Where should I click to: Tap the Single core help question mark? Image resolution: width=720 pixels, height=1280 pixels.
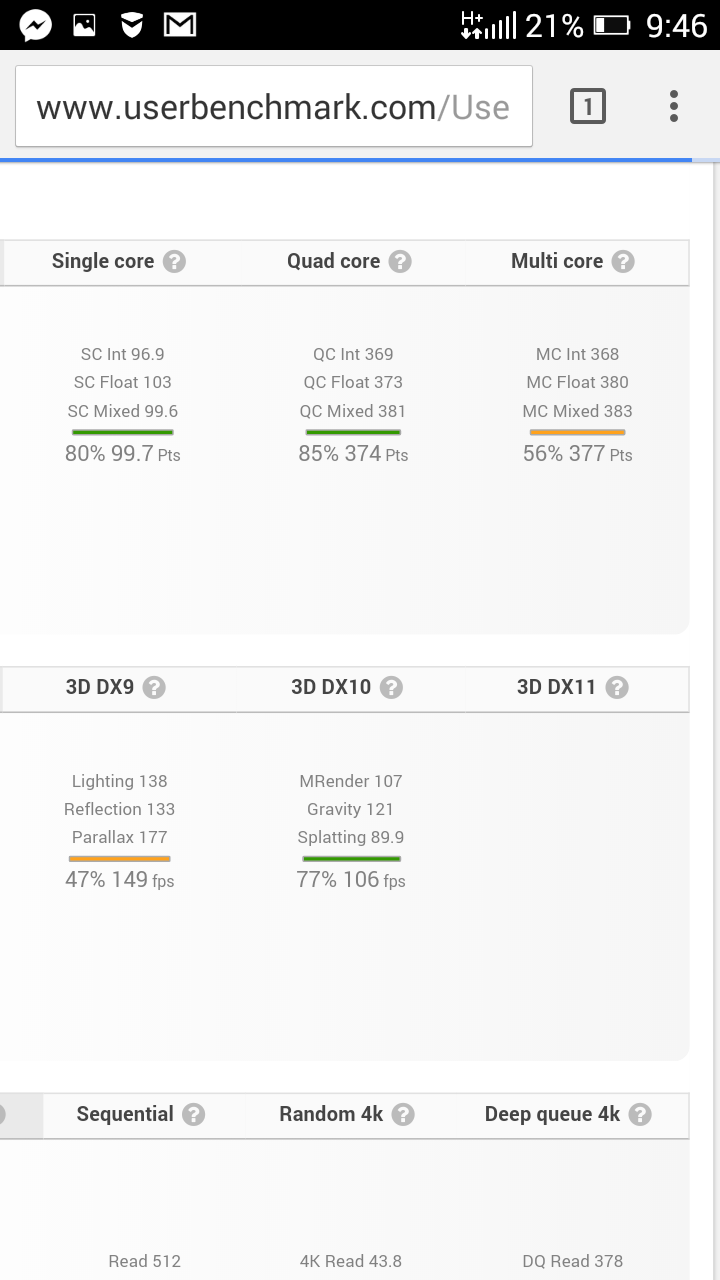tap(175, 262)
